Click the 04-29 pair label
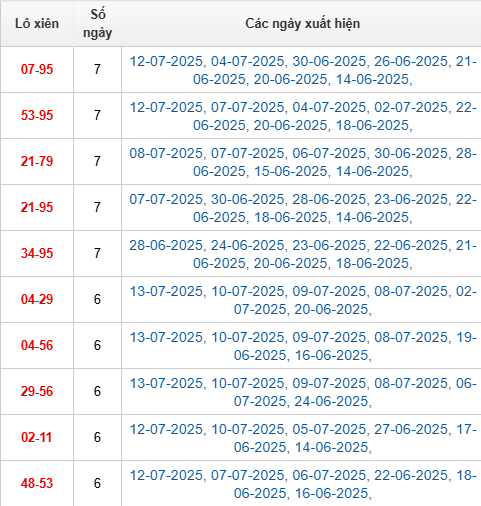The width and height of the screenshot is (481, 506). pyautogui.click(x=37, y=299)
